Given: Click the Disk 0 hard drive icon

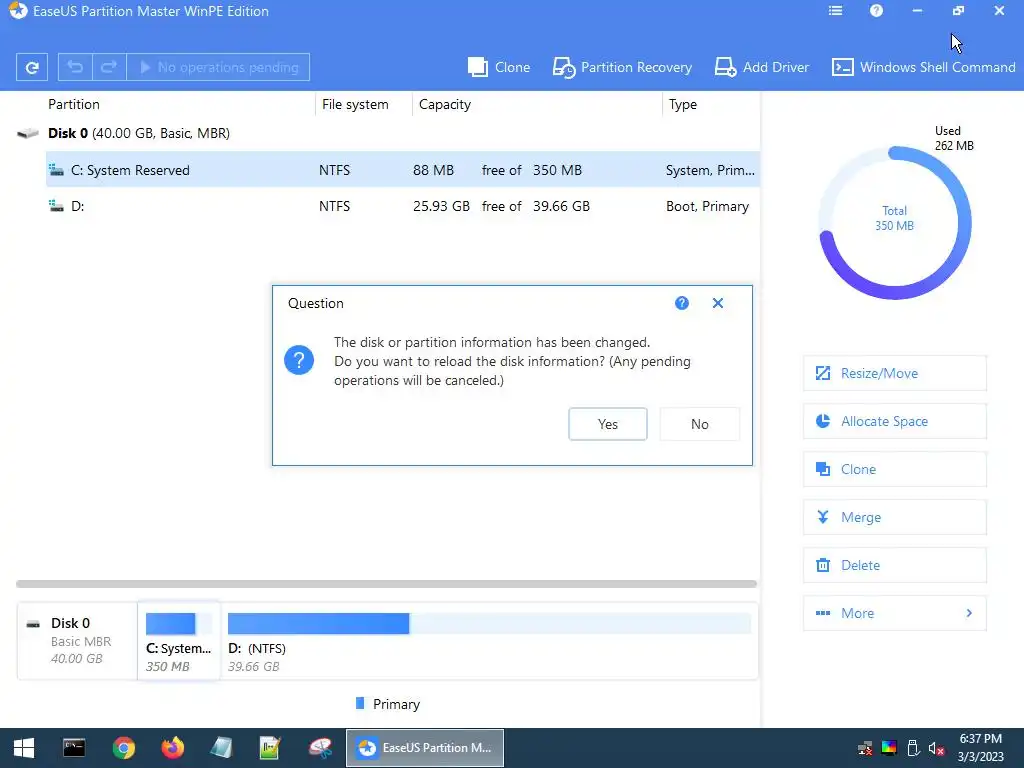Looking at the screenshot, I should (27, 133).
